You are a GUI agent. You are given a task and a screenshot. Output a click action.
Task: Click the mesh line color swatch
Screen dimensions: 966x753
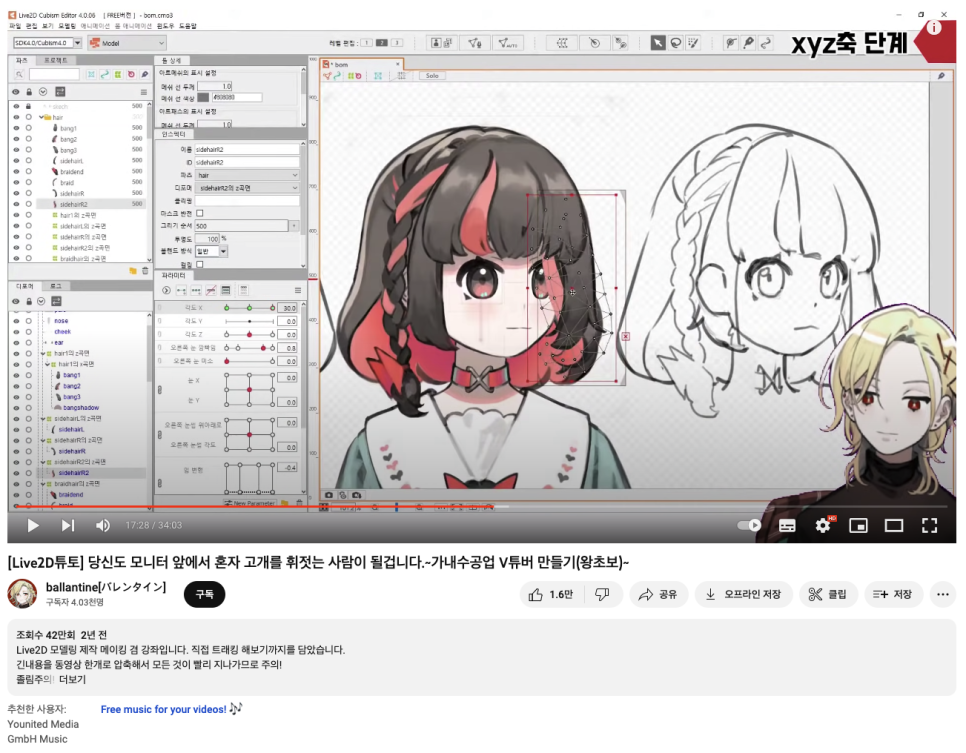203,97
